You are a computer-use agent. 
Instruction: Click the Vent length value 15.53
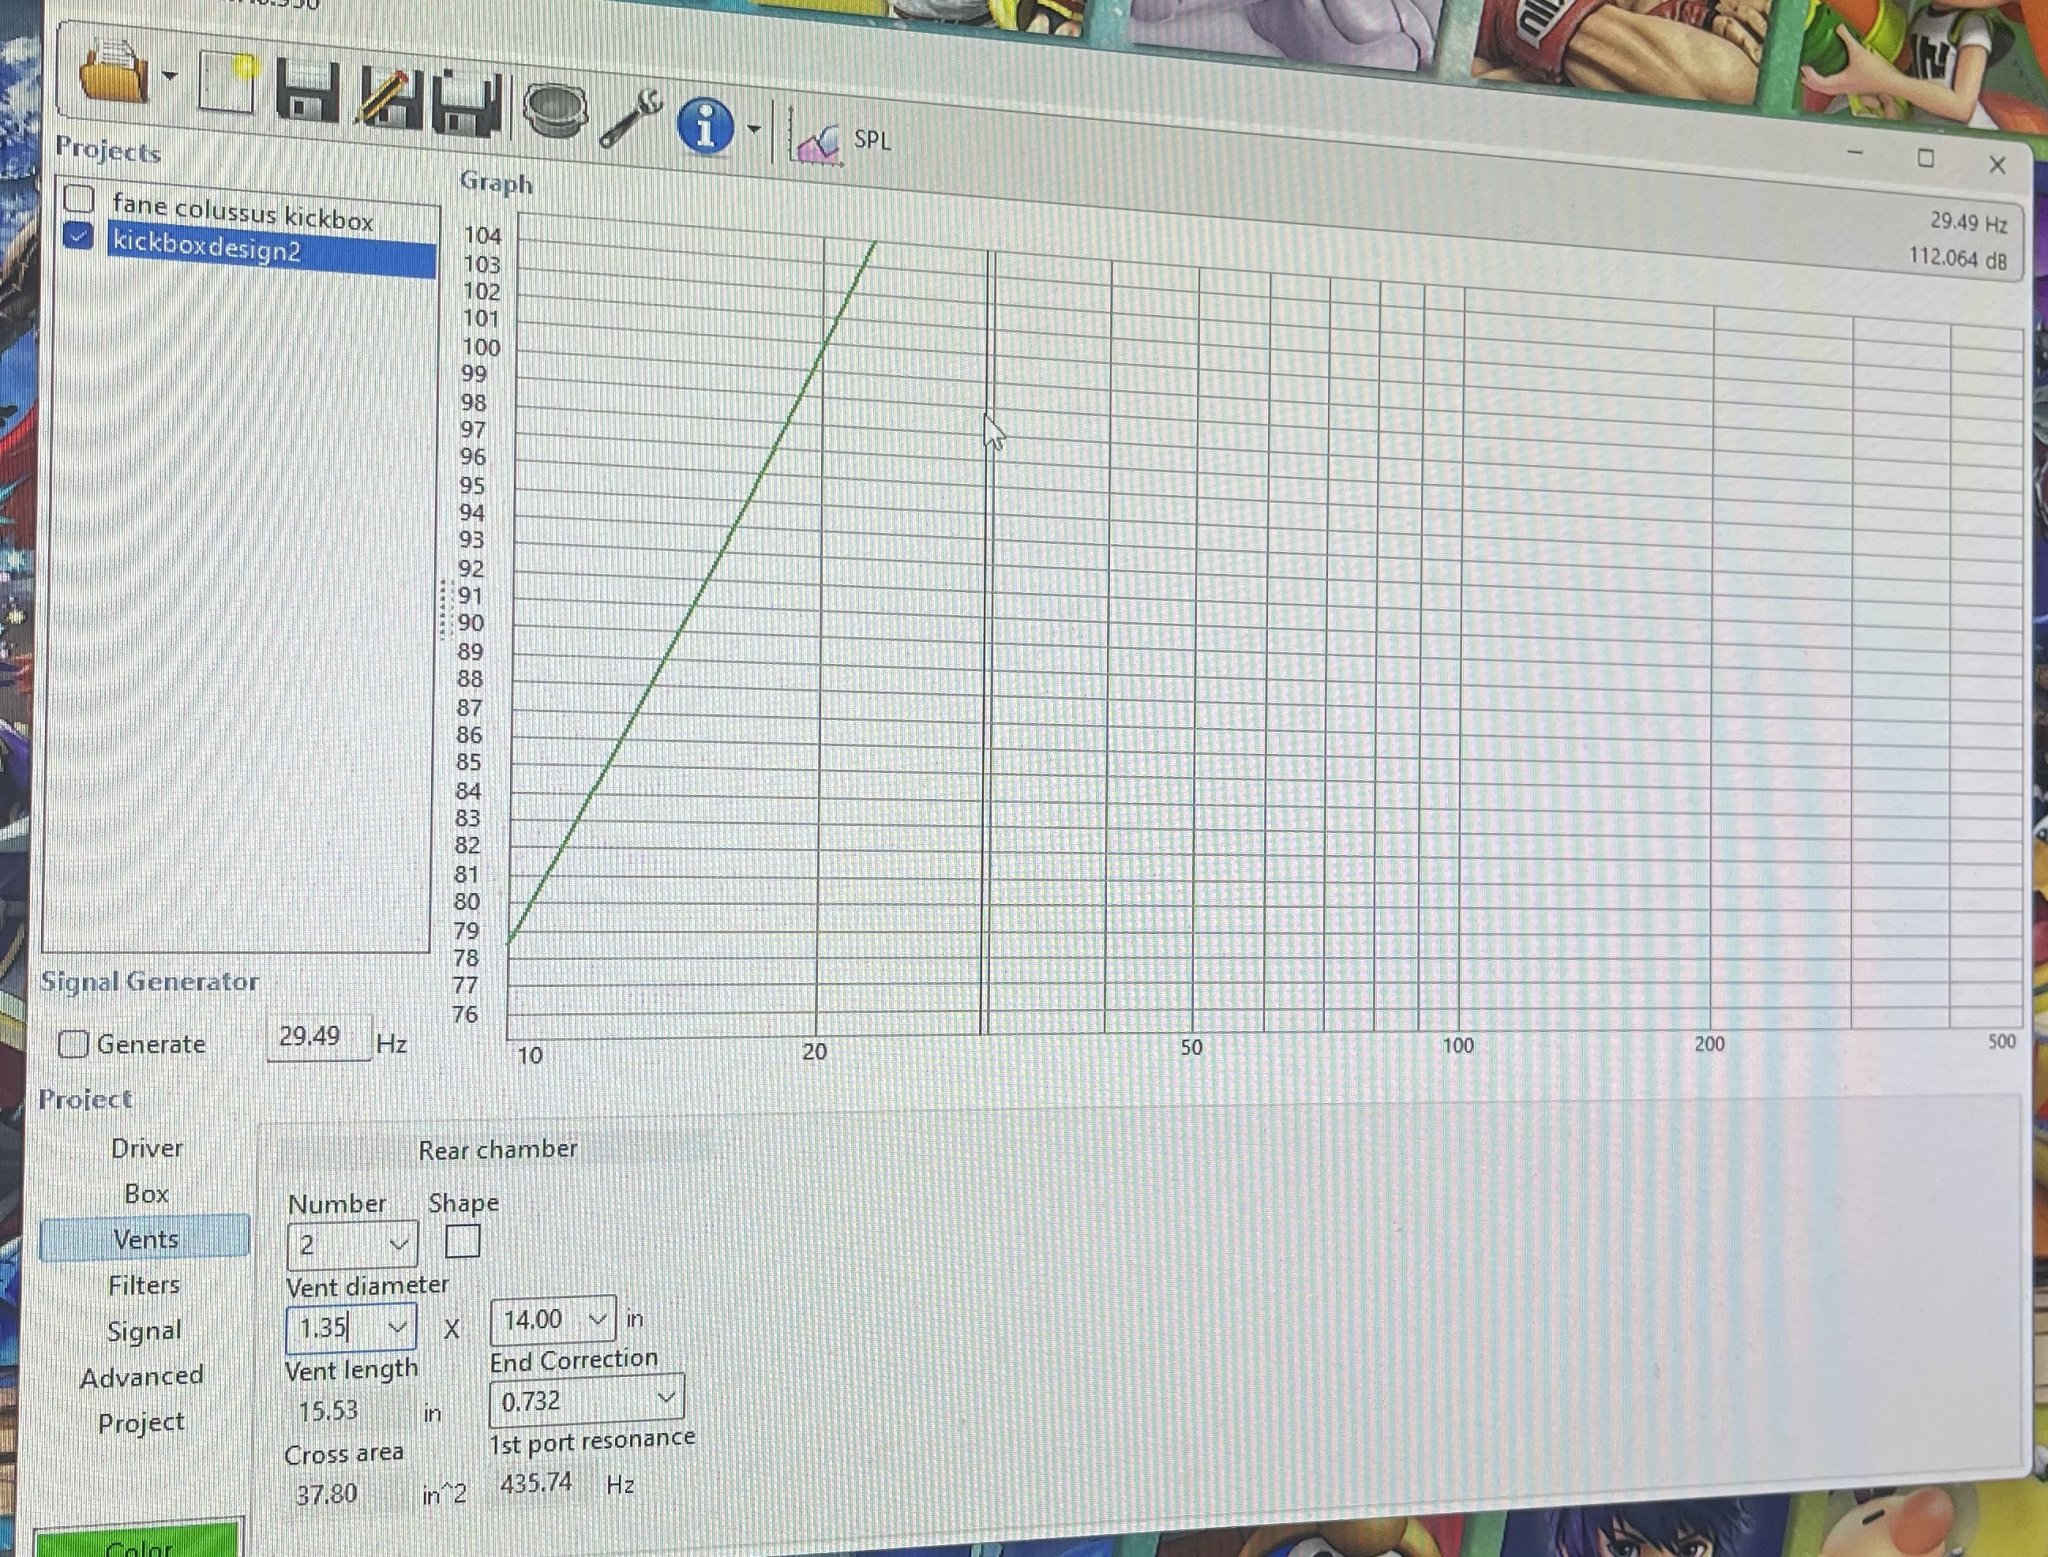pos(328,1410)
